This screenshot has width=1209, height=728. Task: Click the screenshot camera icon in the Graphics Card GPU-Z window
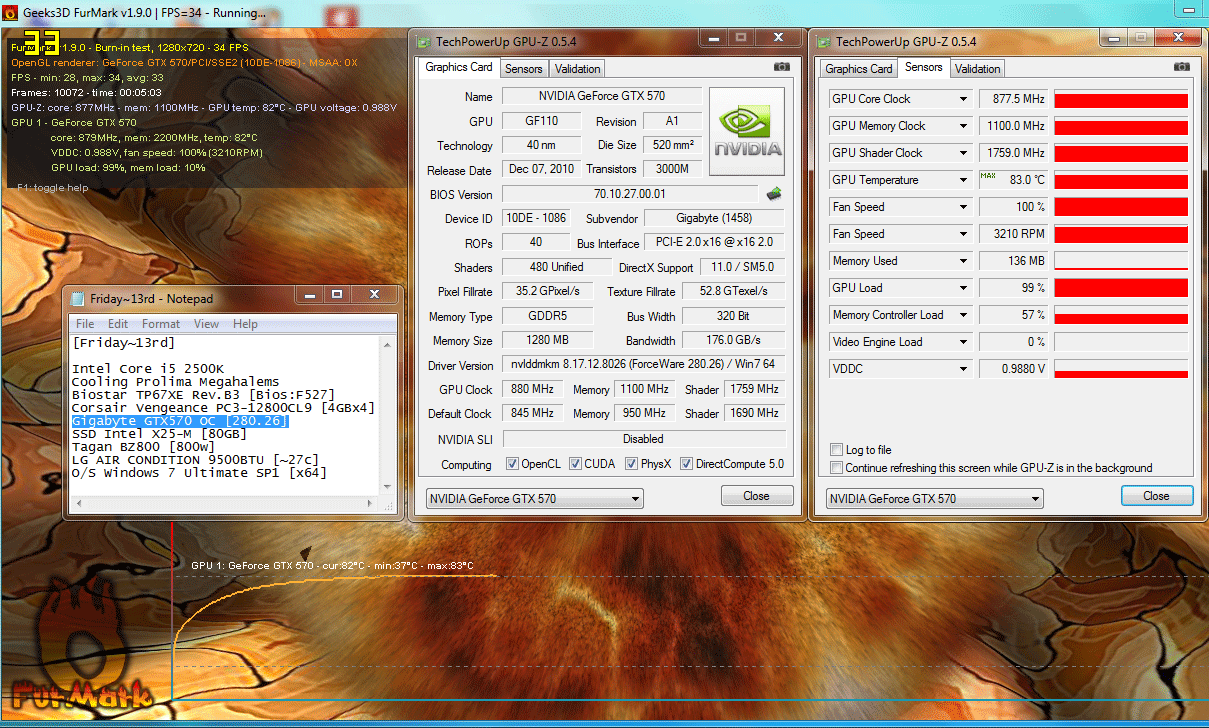[781, 67]
